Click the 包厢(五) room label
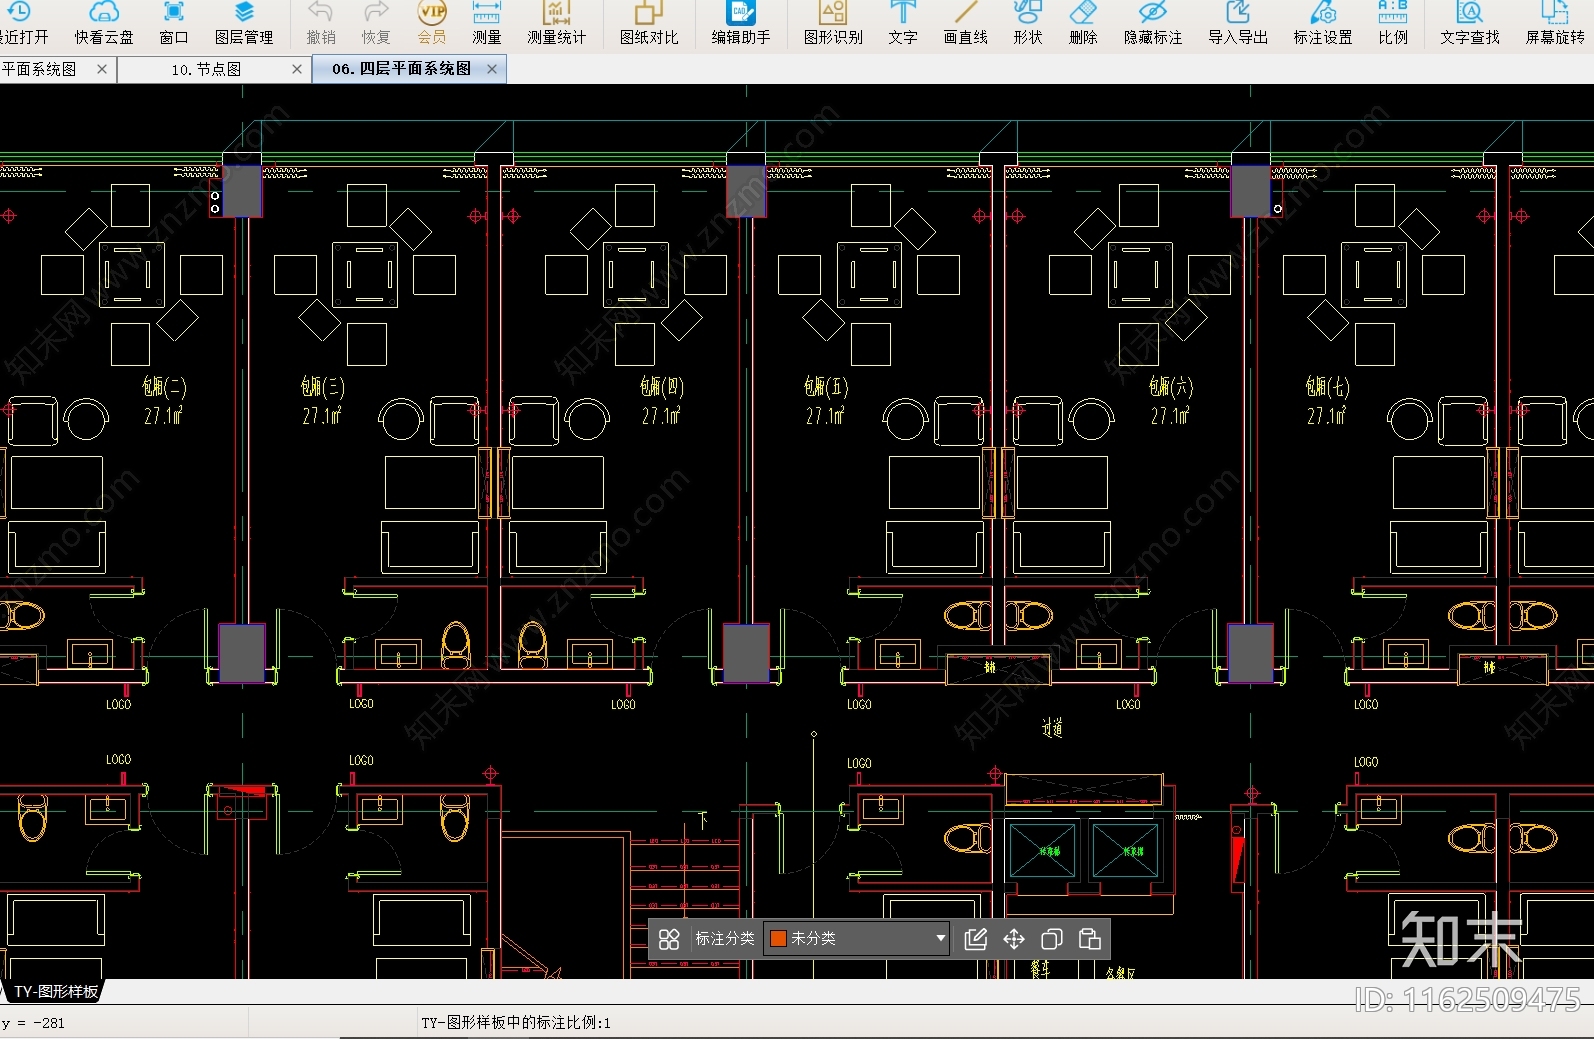Viewport: 1594px width, 1039px height. 826,387
